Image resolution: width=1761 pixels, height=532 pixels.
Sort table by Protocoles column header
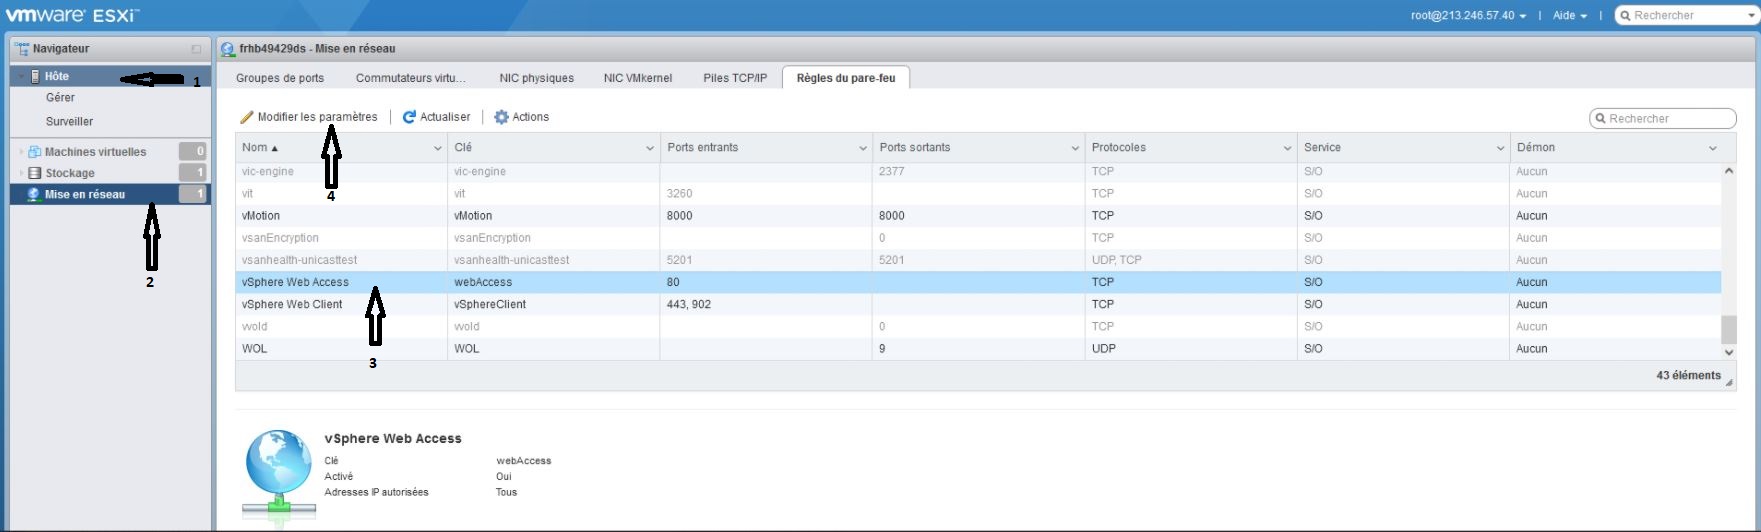1190,148
